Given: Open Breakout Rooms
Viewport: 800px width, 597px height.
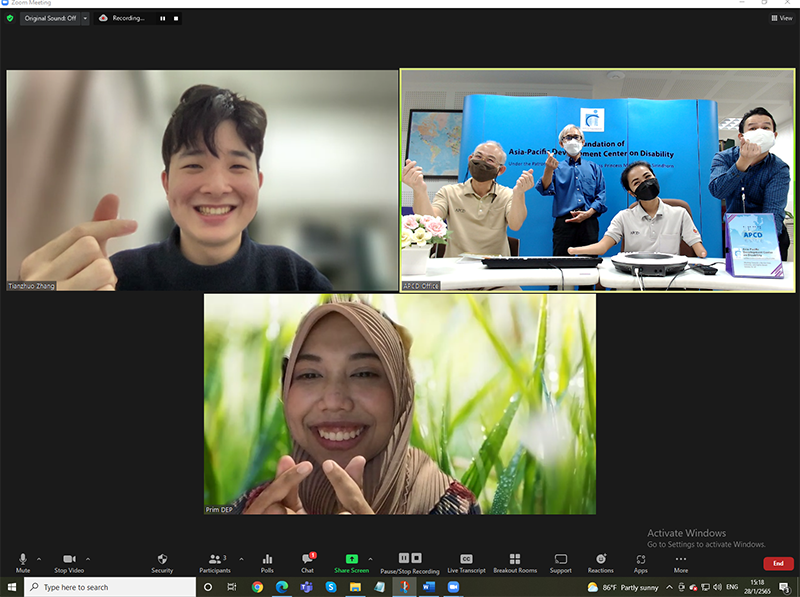Looking at the screenshot, I should 514,562.
